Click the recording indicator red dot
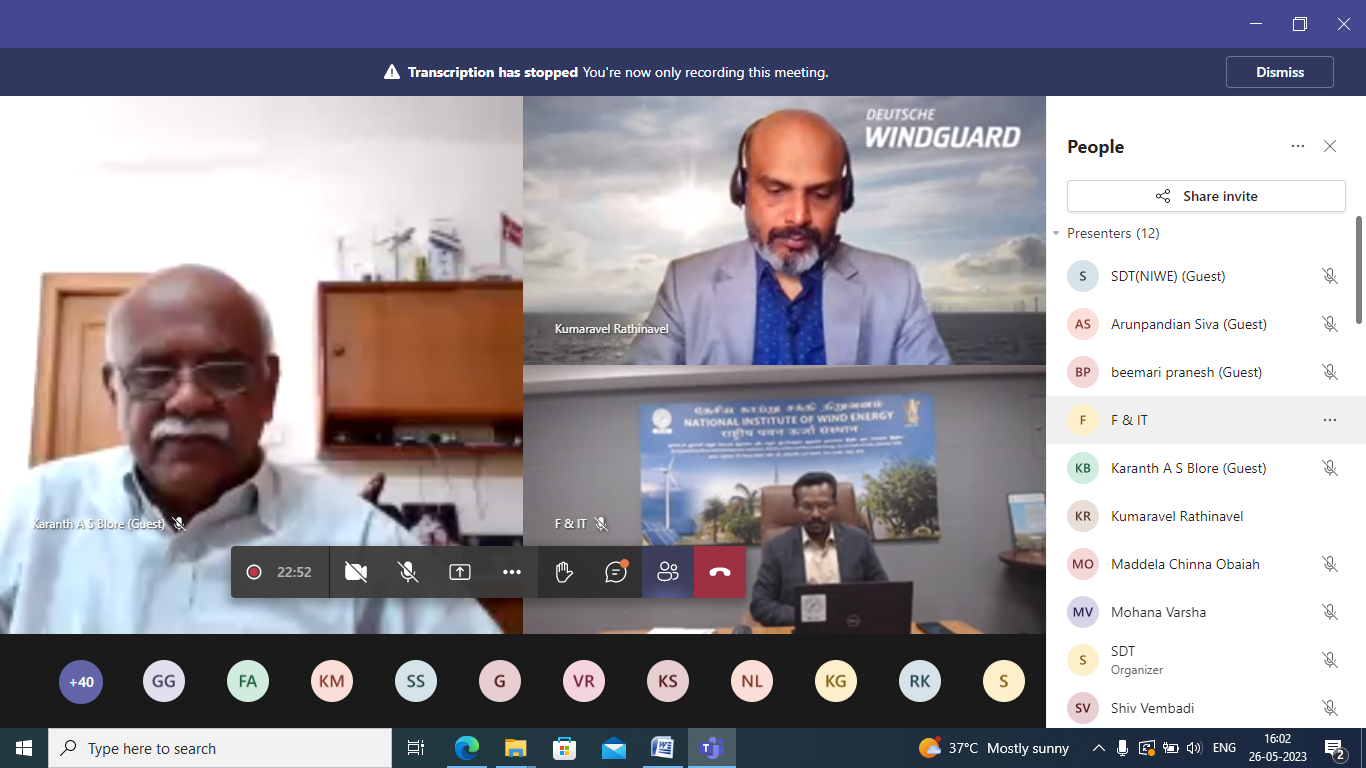The image size is (1366, 768). [x=254, y=572]
